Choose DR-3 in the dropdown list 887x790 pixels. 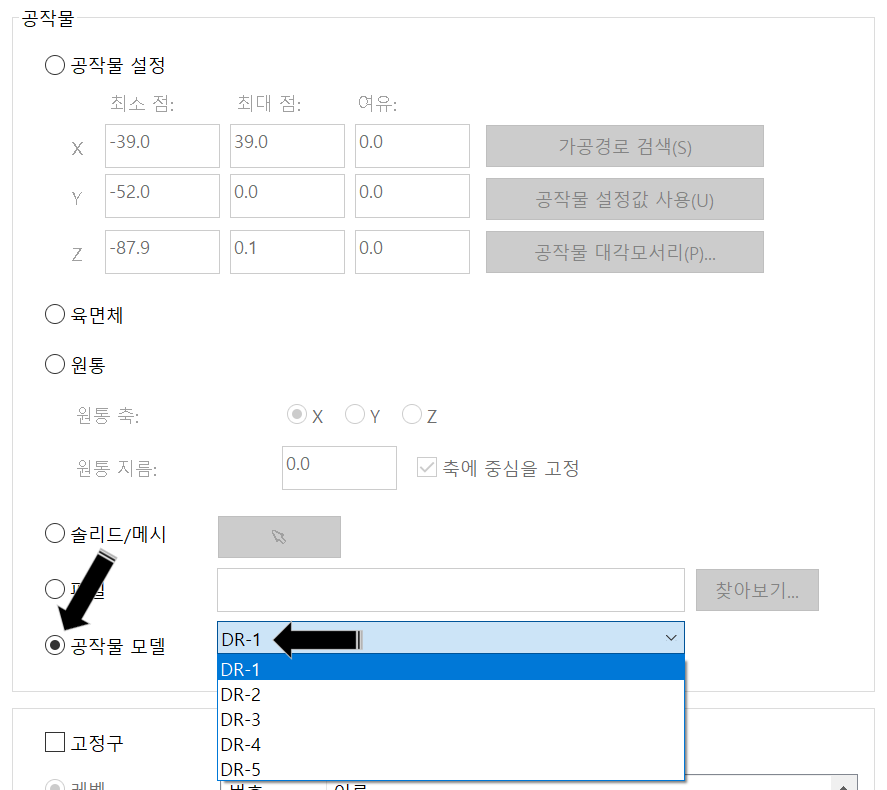click(x=451, y=719)
